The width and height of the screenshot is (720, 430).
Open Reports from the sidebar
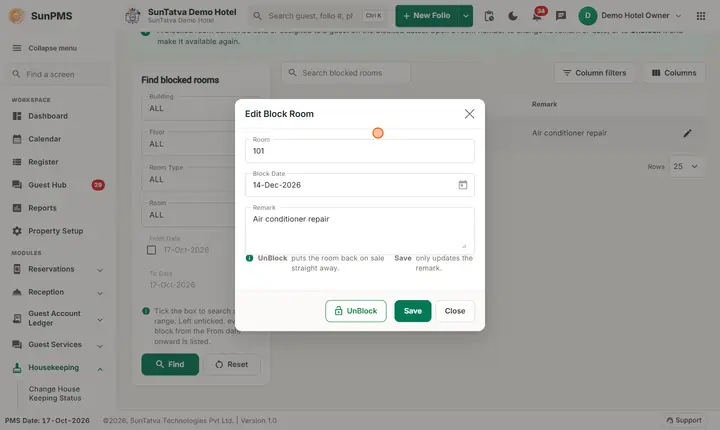tap(42, 208)
